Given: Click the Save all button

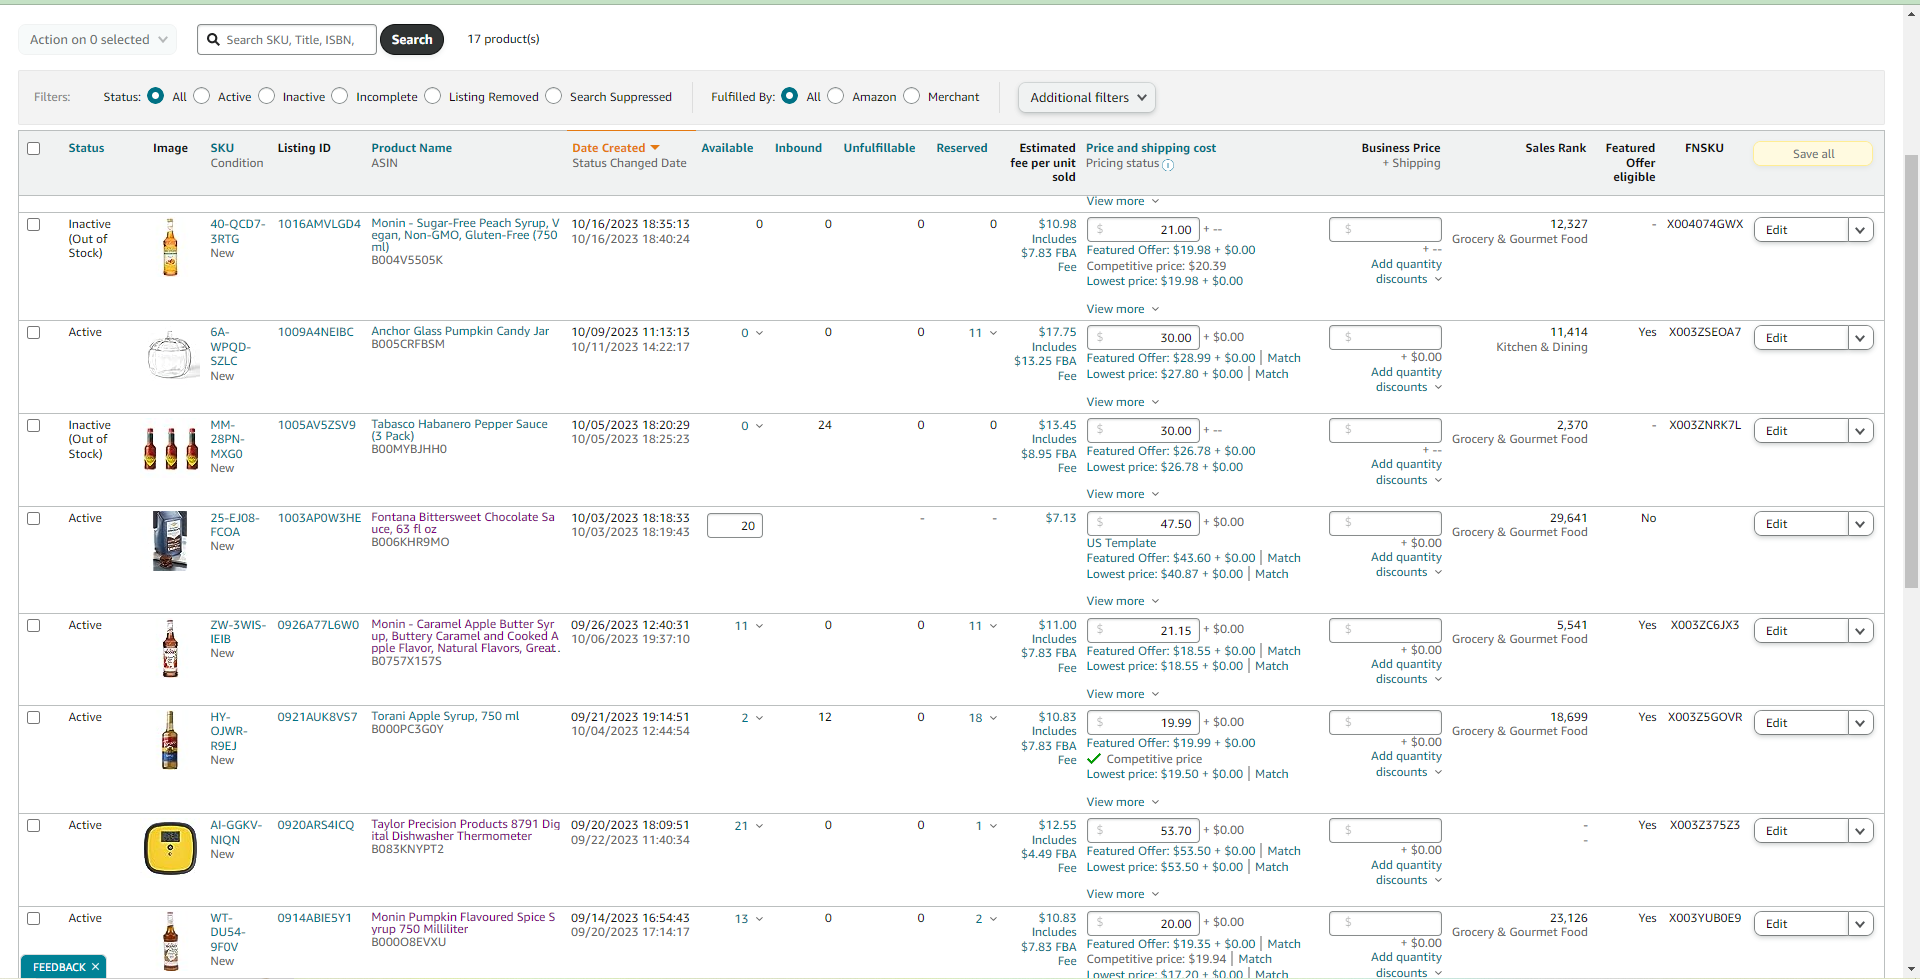Looking at the screenshot, I should 1813,154.
